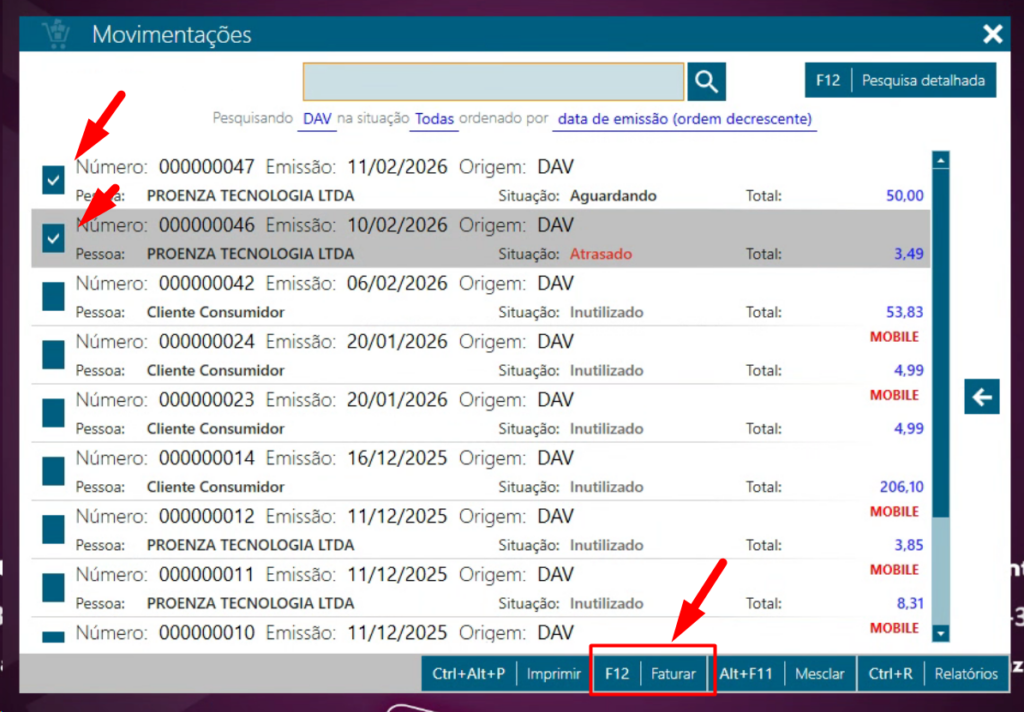This screenshot has height=712, width=1024.
Task: Uncheck the checkbox for DAV 000000046
Action: (54, 238)
